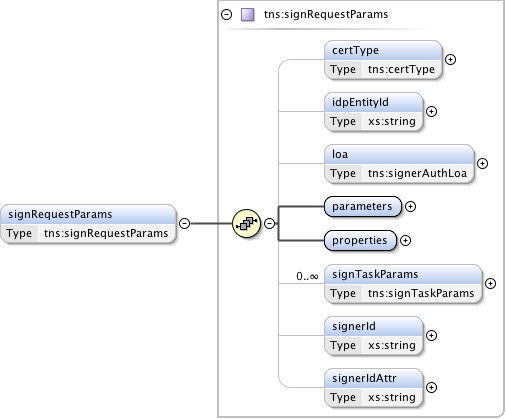Click the sequence compositor icon

pos(246,223)
